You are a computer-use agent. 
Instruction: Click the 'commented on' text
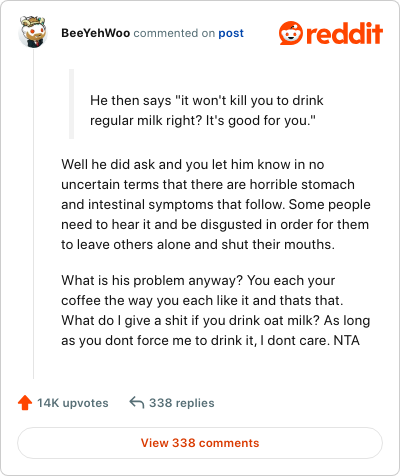174,33
